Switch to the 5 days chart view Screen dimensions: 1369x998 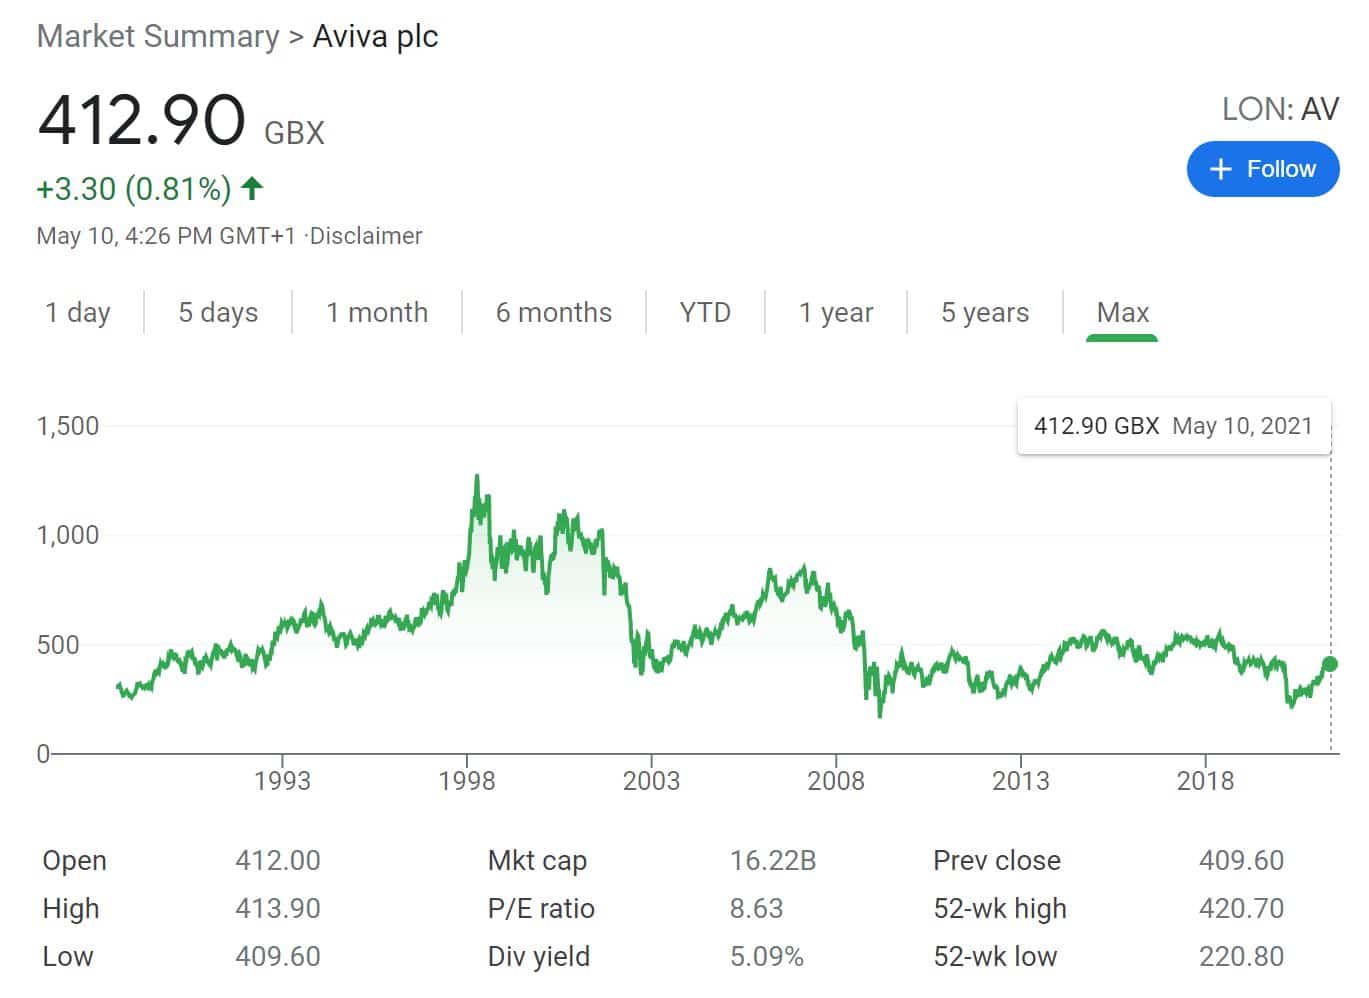(217, 312)
